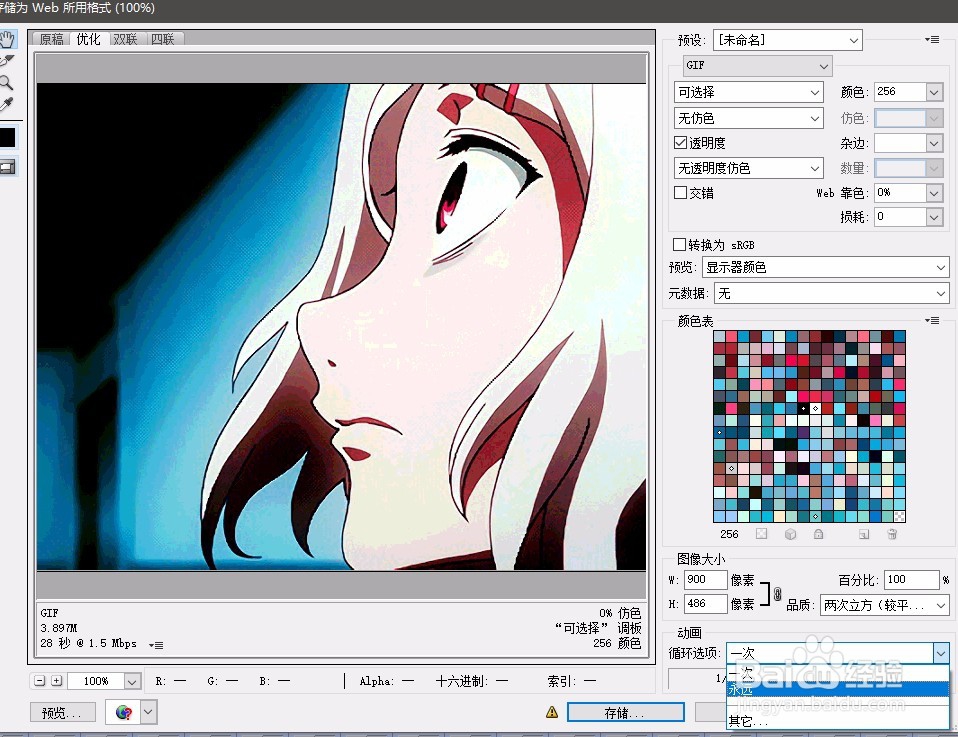Click the 百分比 percent field showing 100
This screenshot has width=958, height=737.
pos(912,579)
